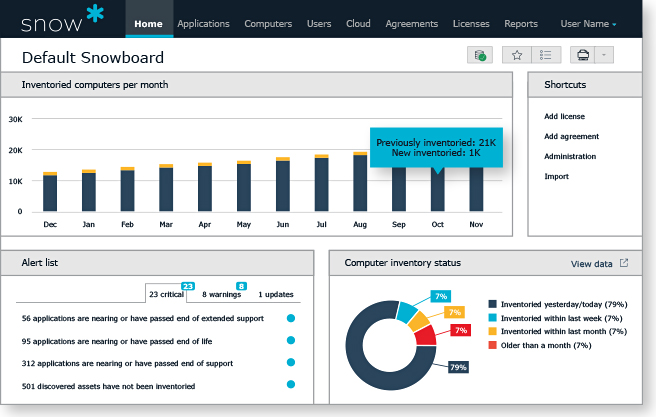Click the printer icon
656x417 pixels.
pyautogui.click(x=583, y=56)
